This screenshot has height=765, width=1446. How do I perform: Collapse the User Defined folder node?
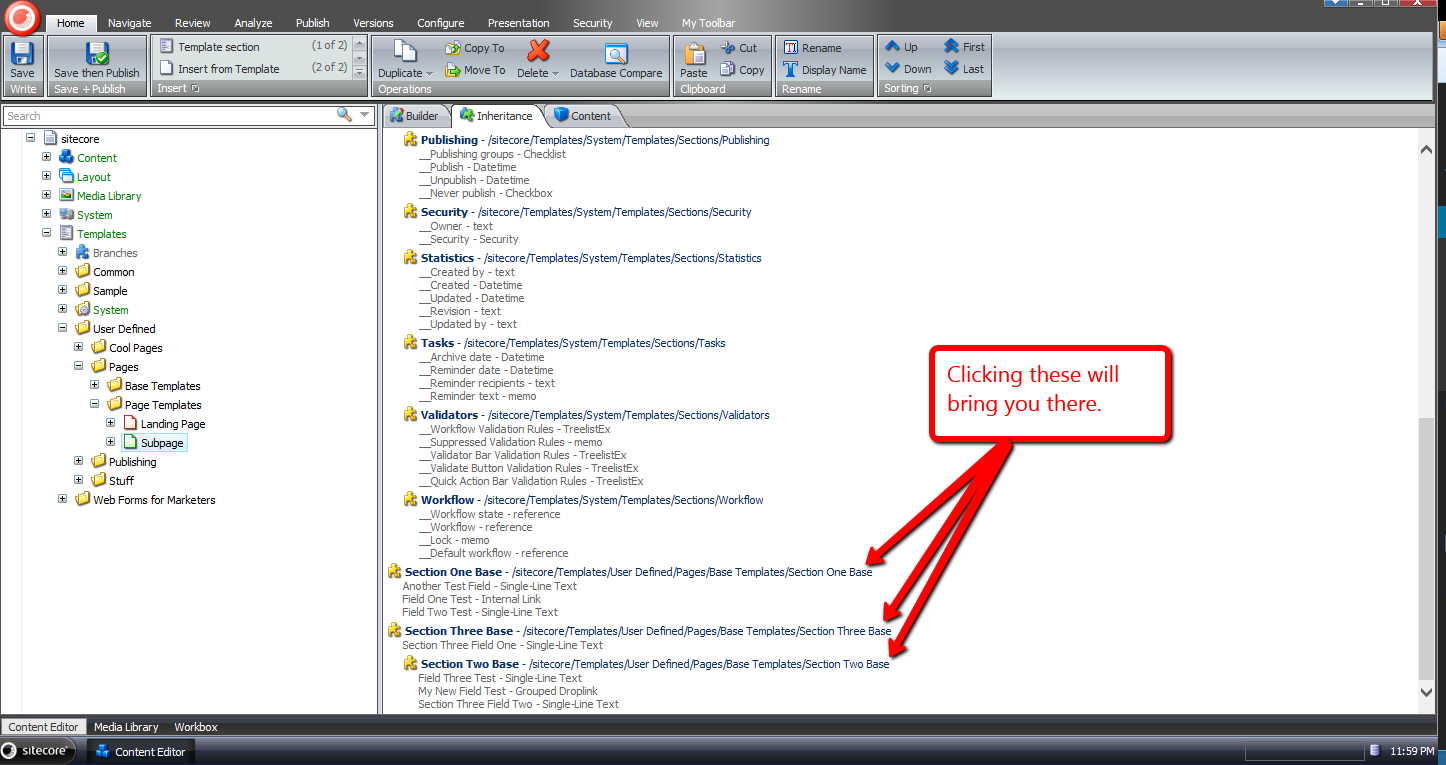(x=62, y=328)
